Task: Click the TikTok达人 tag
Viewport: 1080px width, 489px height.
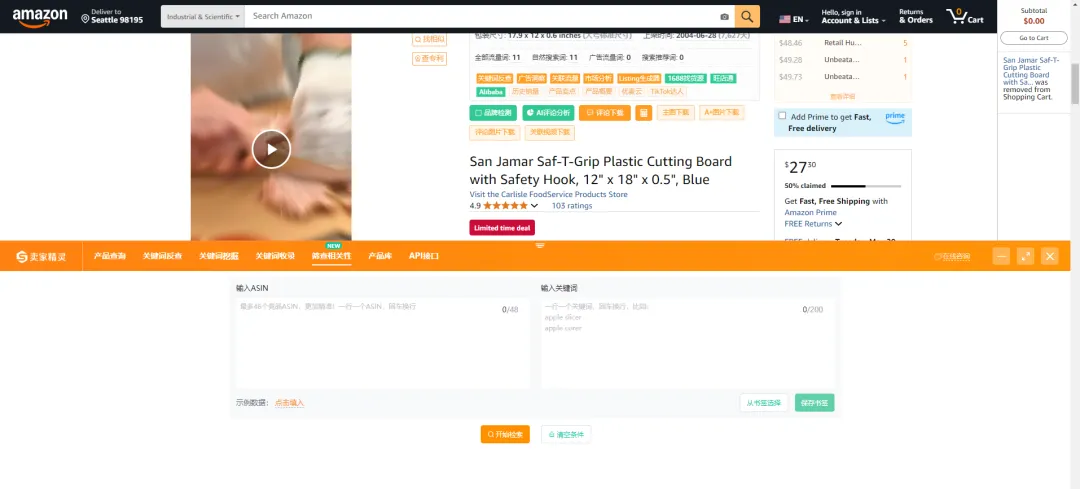Action: coord(667,92)
